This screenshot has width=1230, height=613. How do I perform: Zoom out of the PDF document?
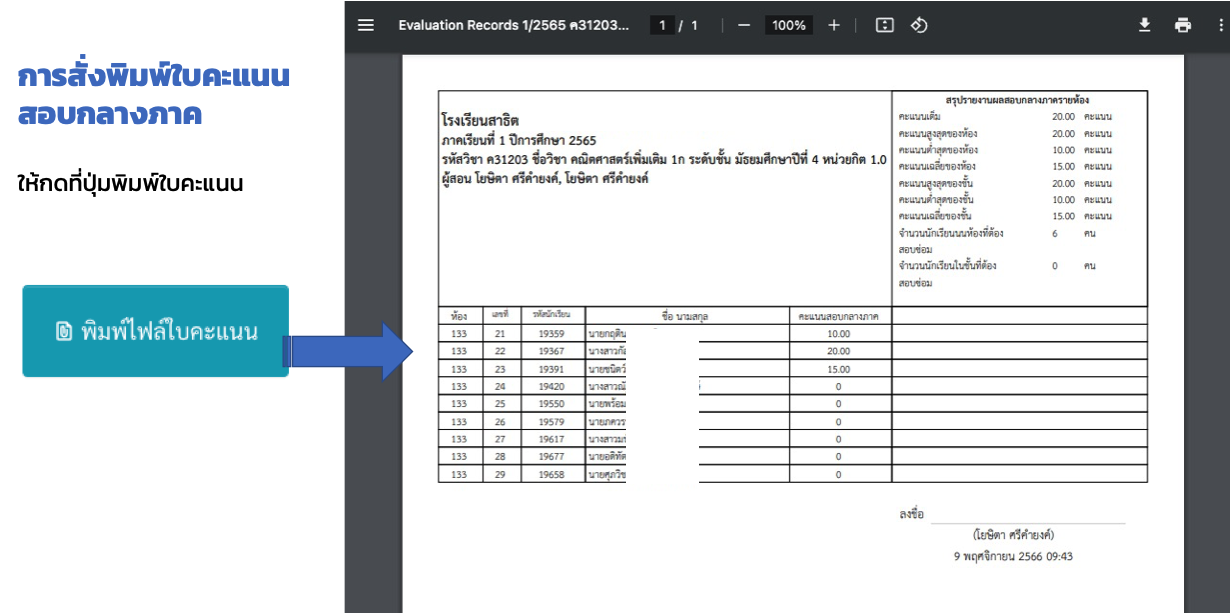pos(743,25)
